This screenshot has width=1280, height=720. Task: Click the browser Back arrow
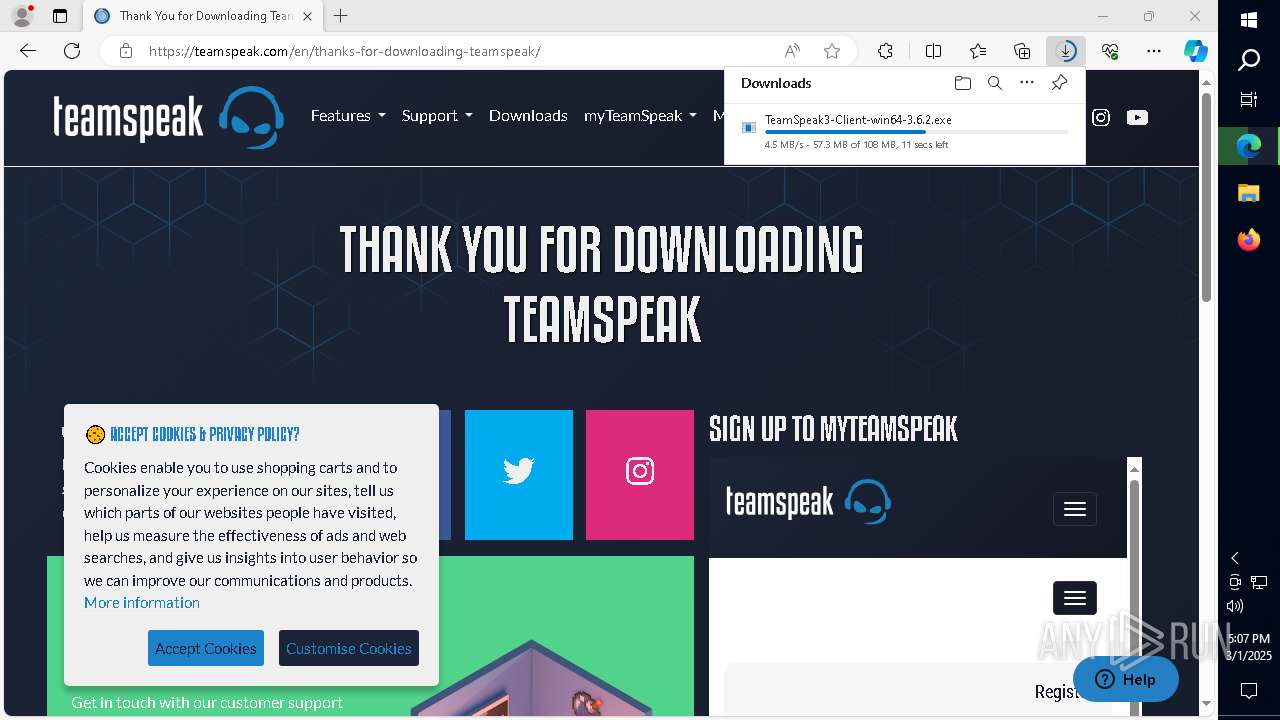28,51
